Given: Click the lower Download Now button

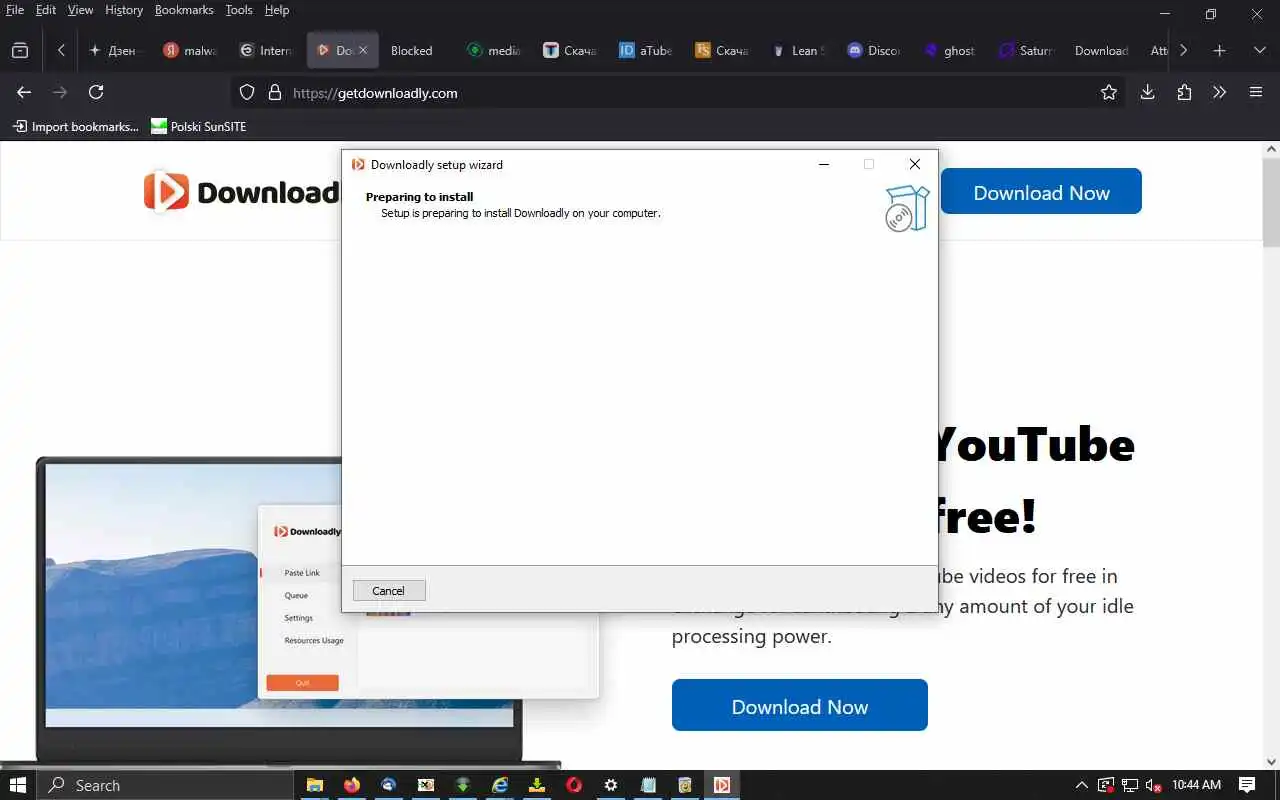Looking at the screenshot, I should (x=800, y=706).
